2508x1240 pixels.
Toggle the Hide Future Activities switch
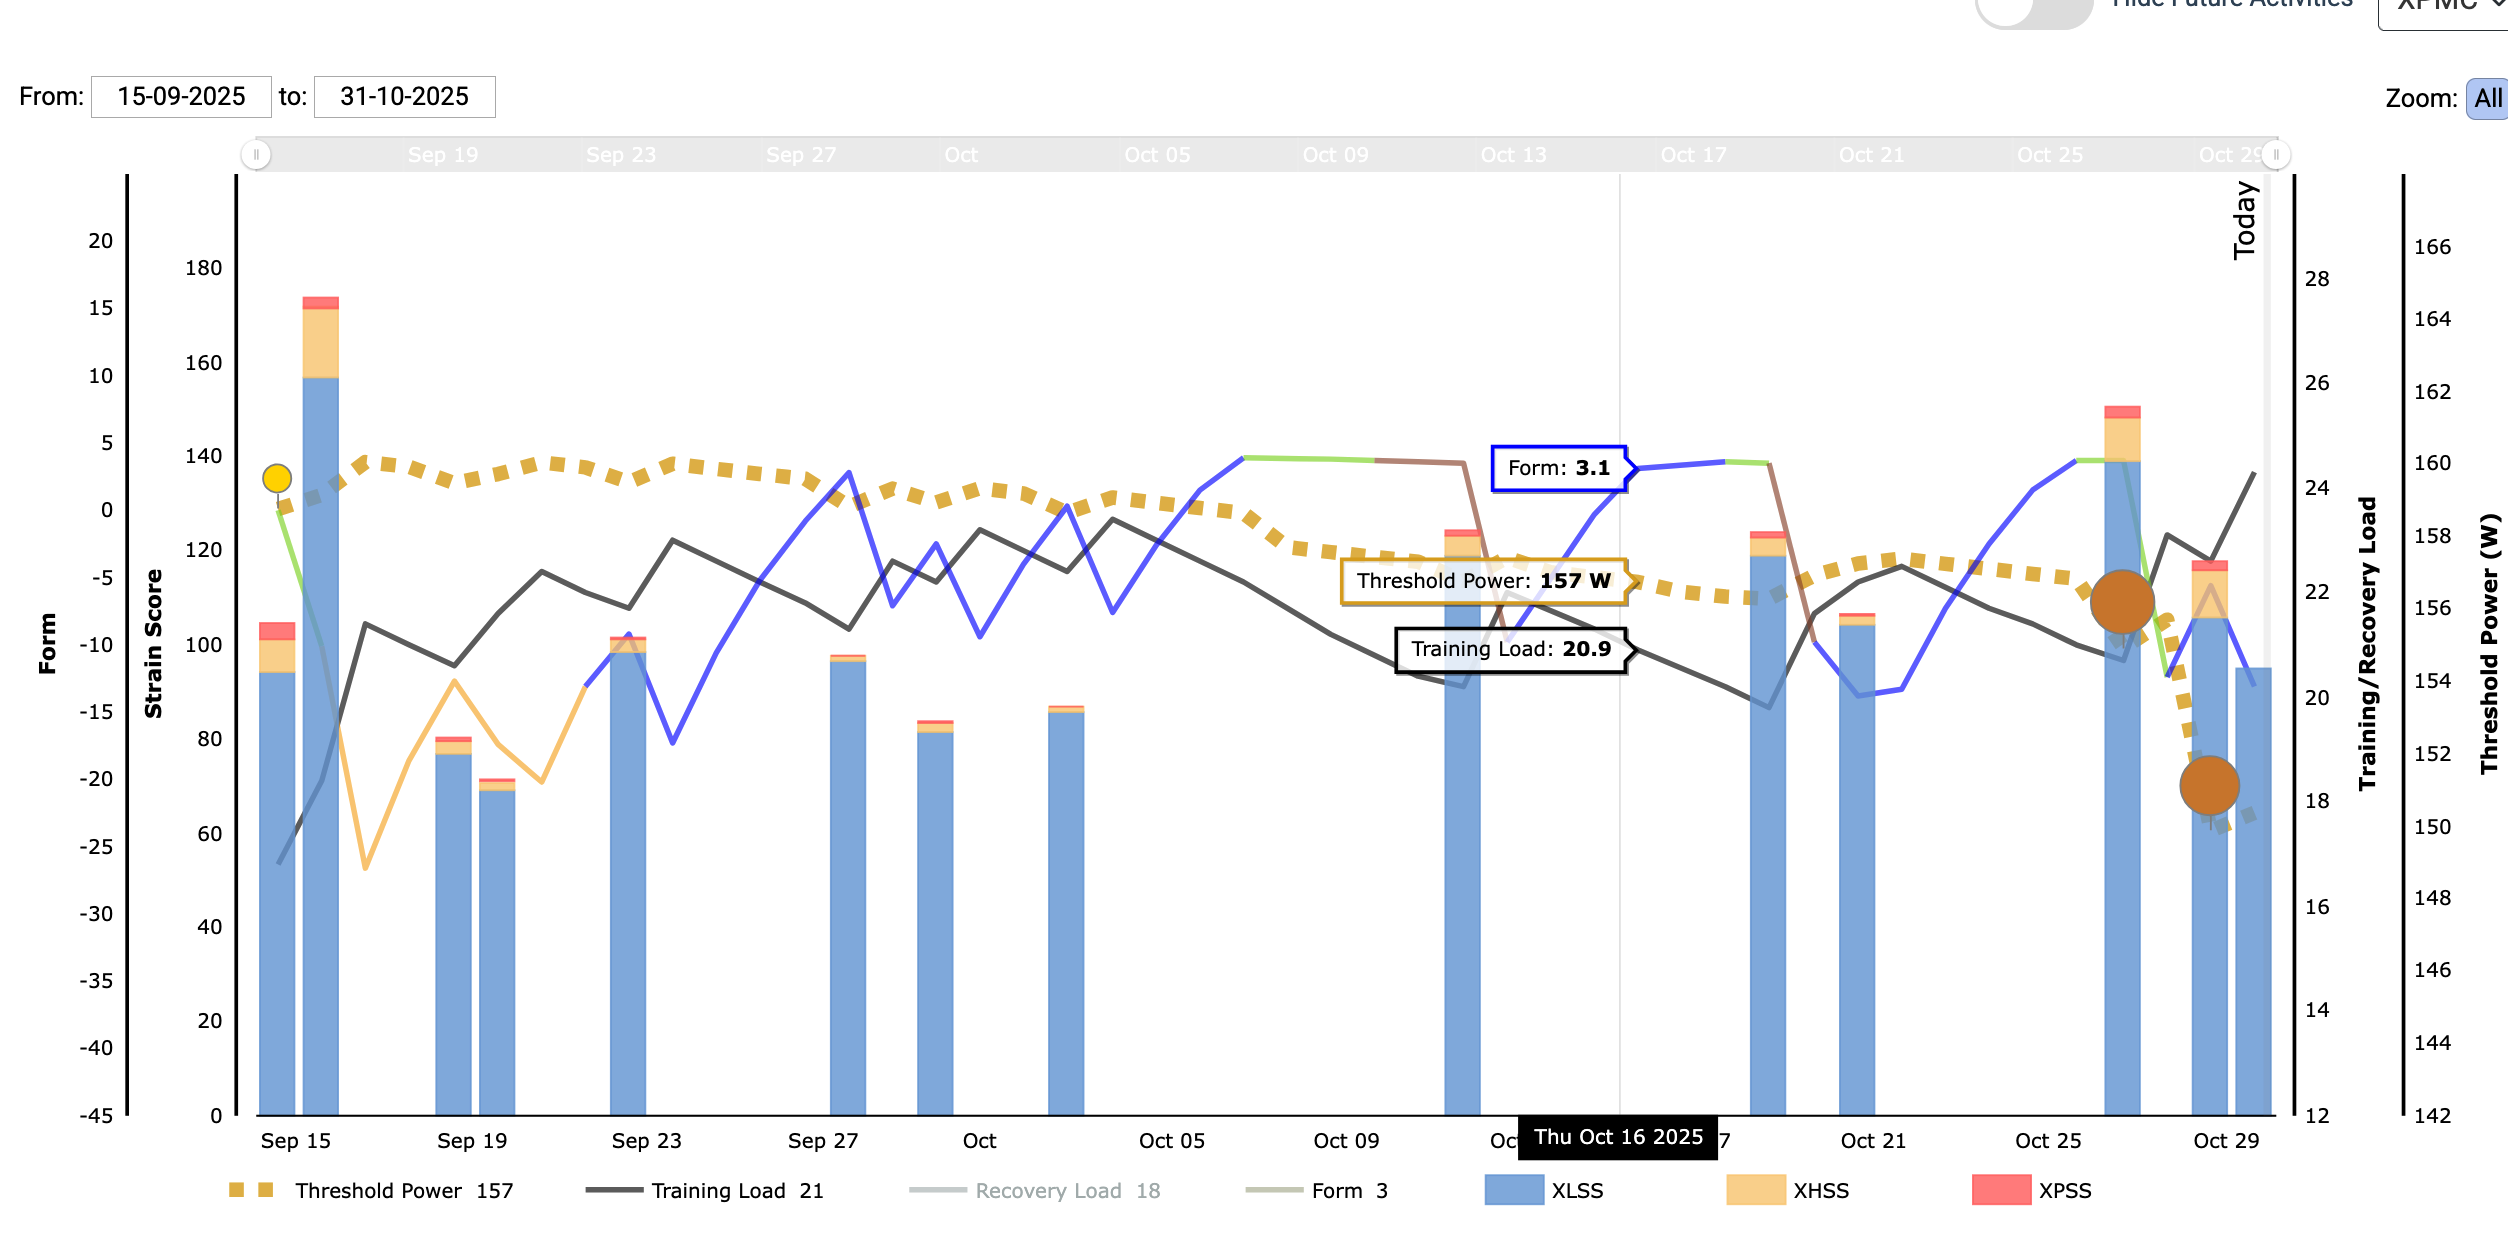(x=2033, y=8)
